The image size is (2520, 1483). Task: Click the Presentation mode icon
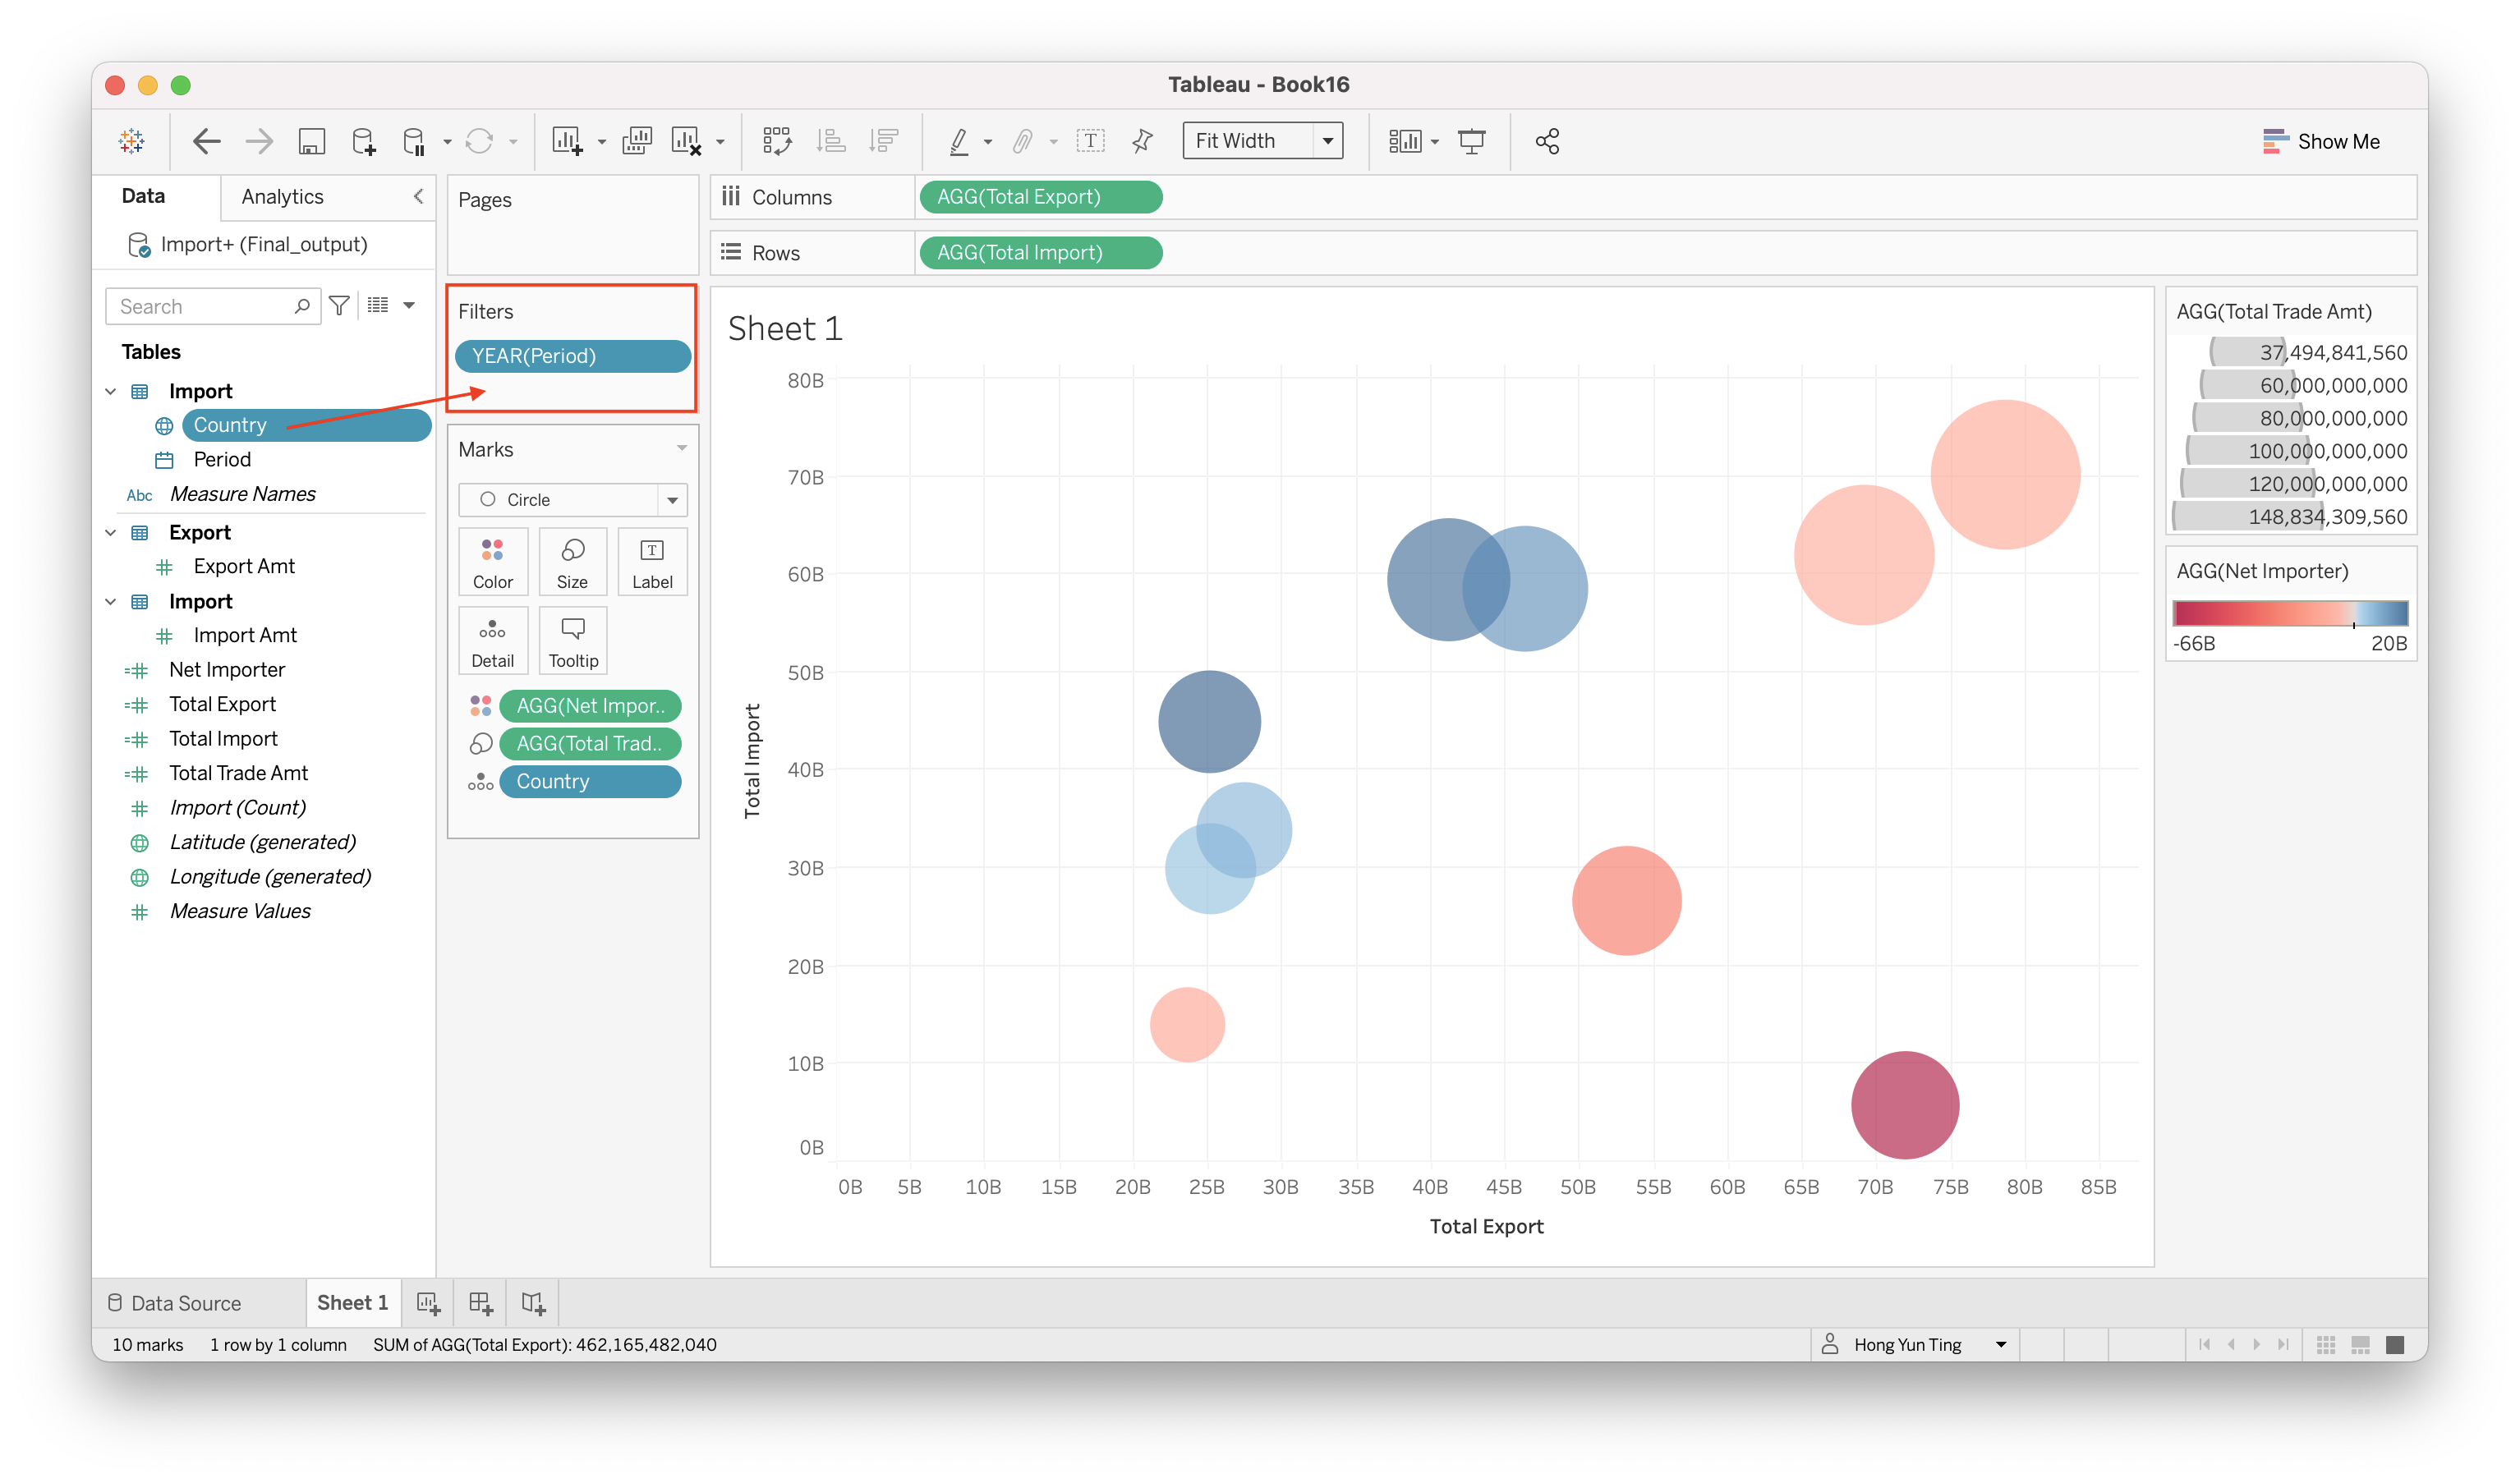tap(1471, 141)
